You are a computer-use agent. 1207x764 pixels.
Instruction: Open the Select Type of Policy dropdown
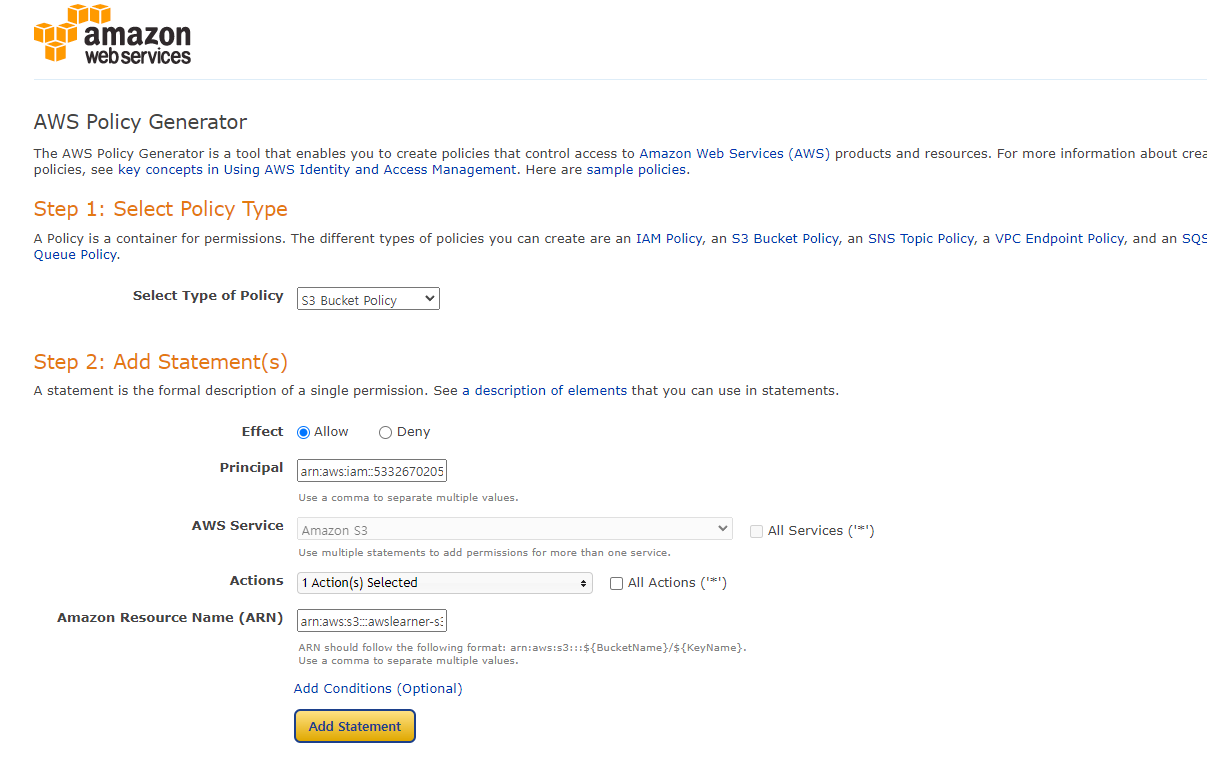(x=368, y=299)
